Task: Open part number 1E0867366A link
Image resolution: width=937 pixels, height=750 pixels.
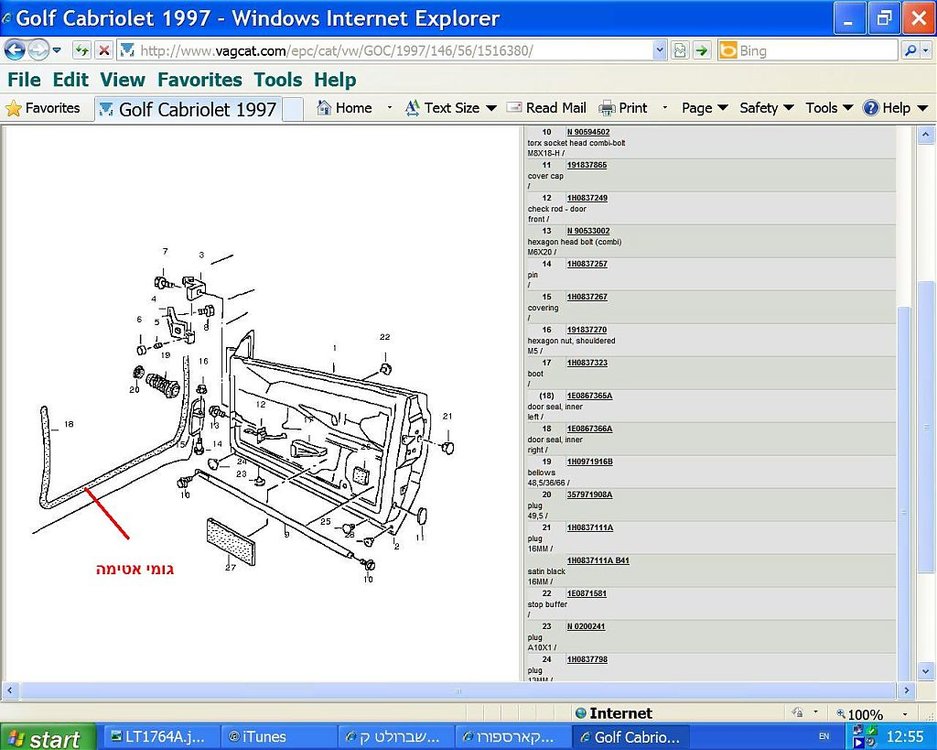Action: pyautogui.click(x=589, y=428)
